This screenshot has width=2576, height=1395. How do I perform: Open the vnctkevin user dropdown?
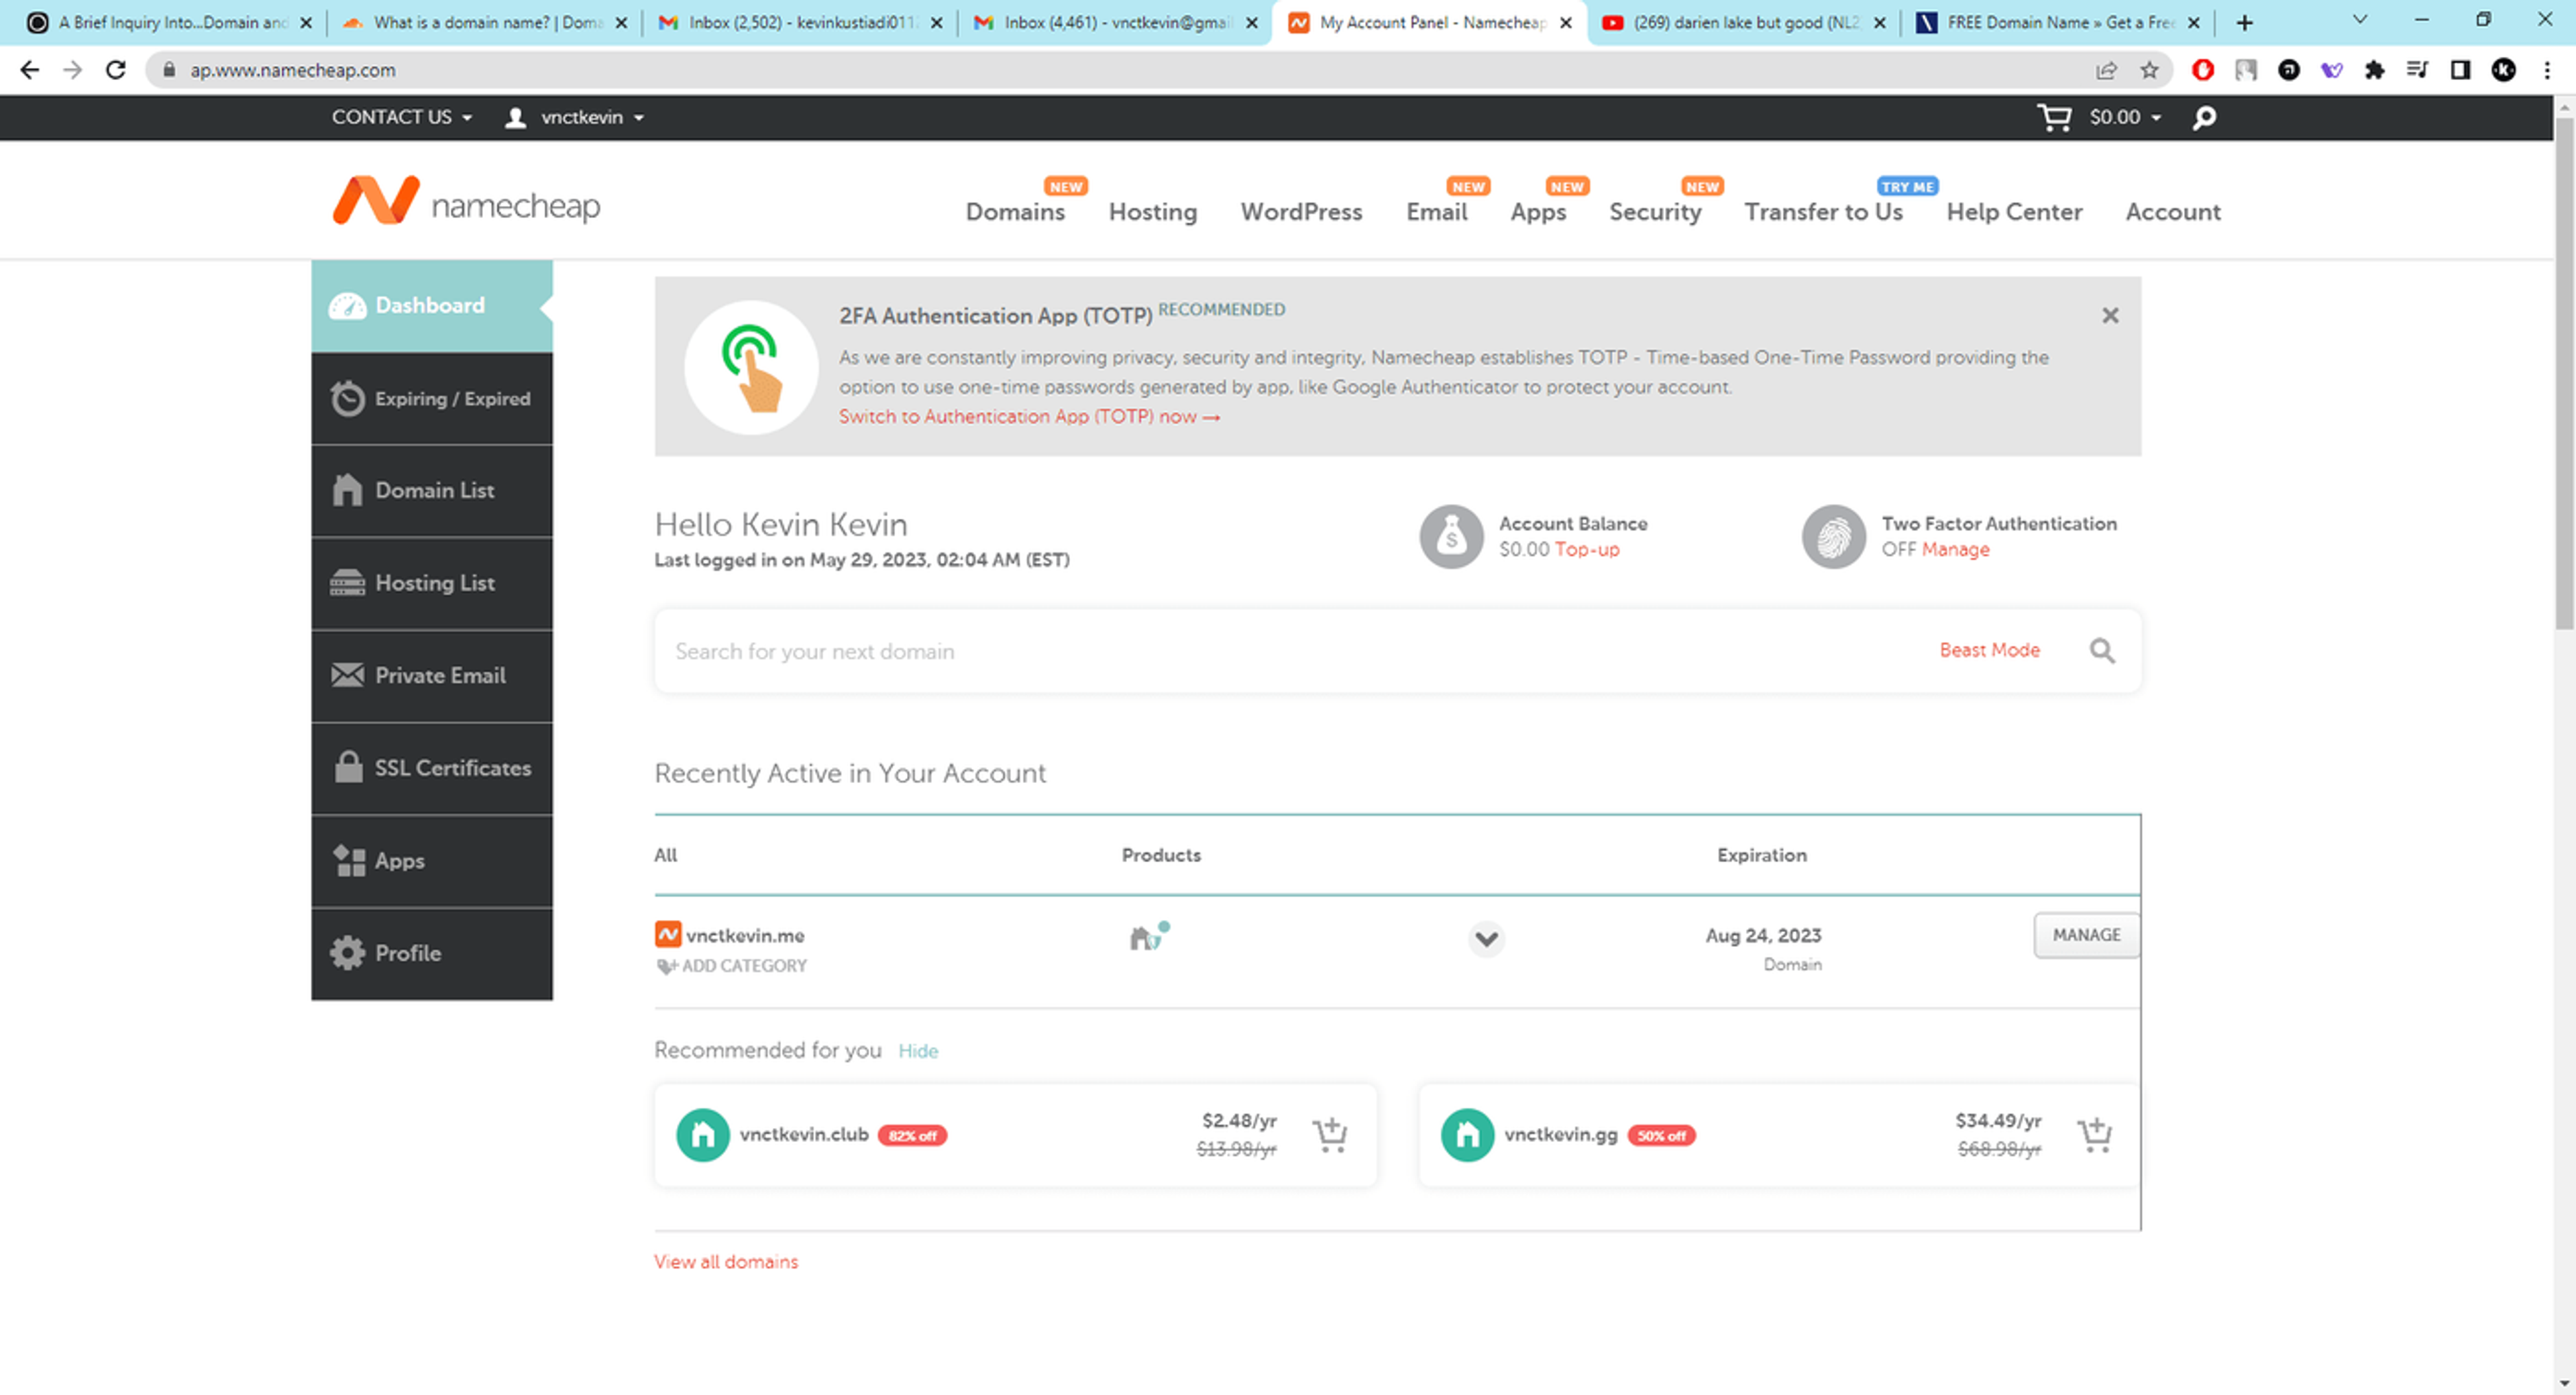(x=575, y=117)
